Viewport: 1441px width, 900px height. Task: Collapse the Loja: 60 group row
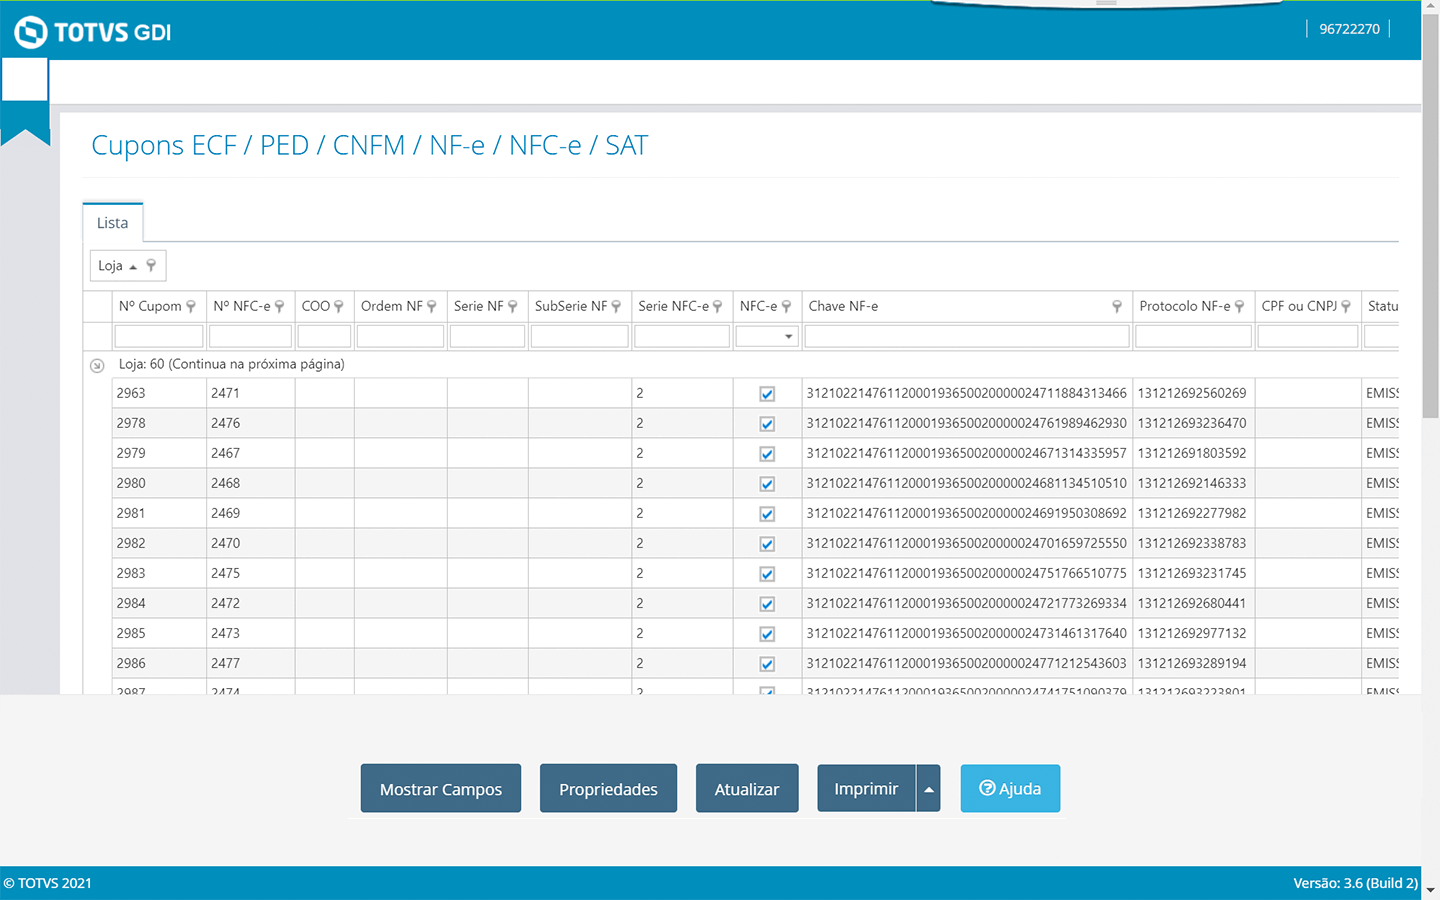tap(97, 365)
